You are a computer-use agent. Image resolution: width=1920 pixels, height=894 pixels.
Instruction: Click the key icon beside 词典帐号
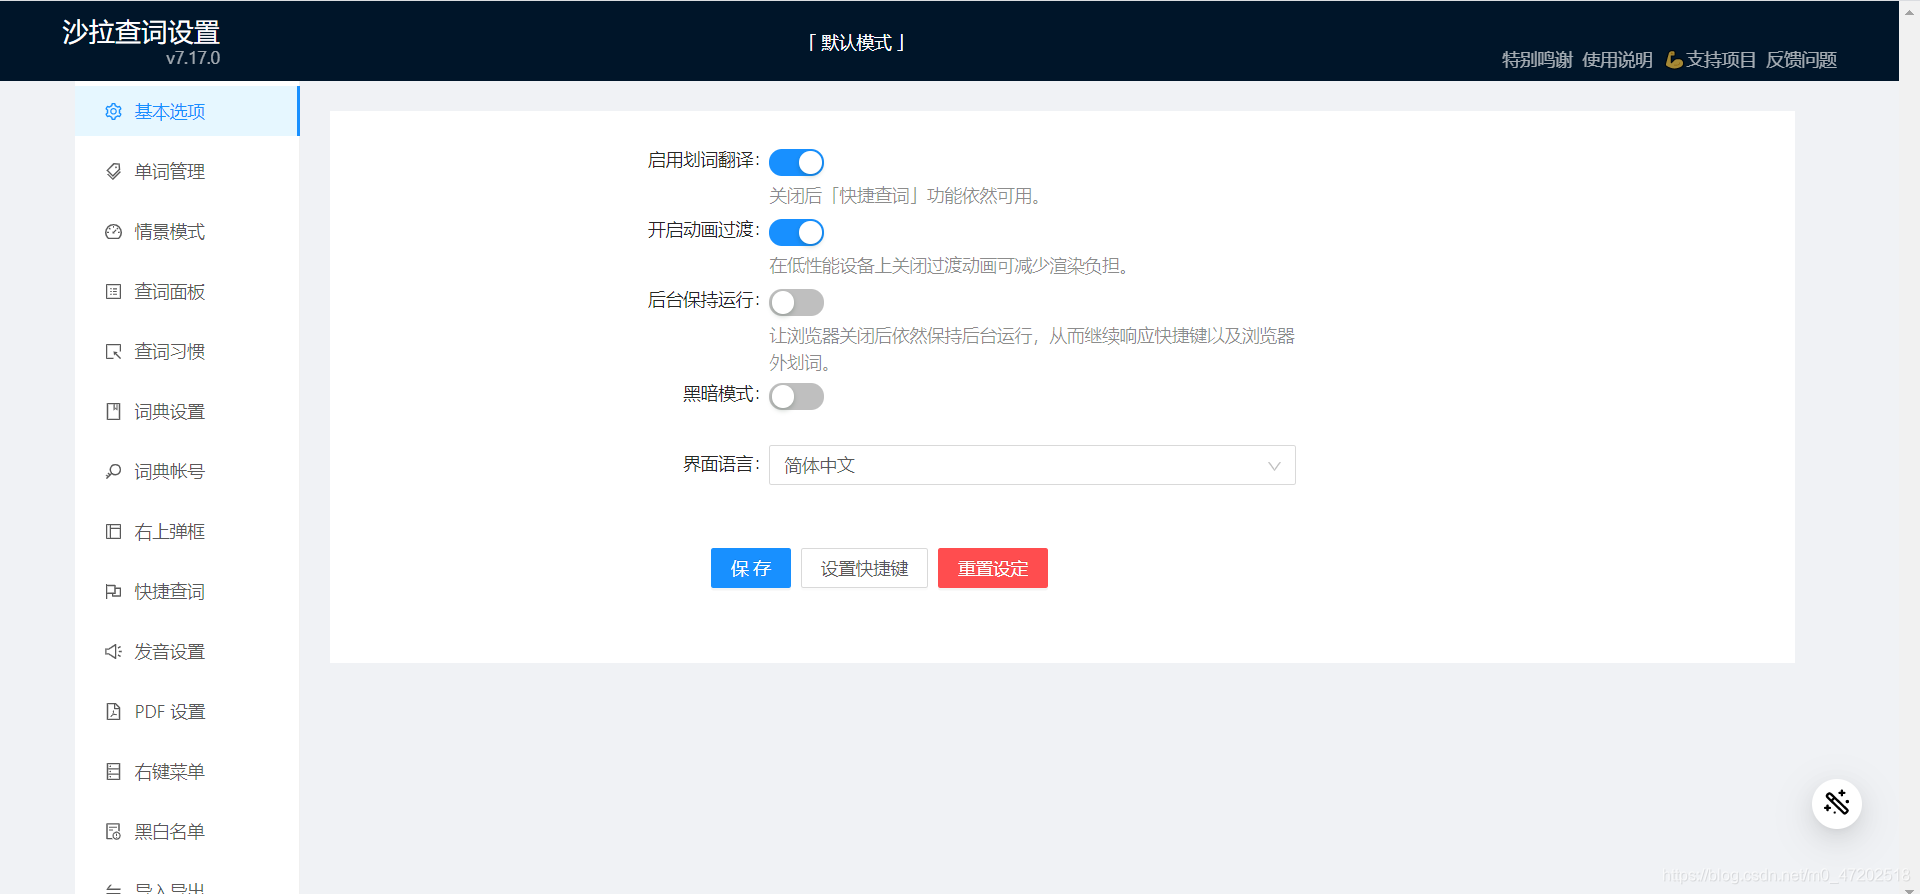click(114, 471)
